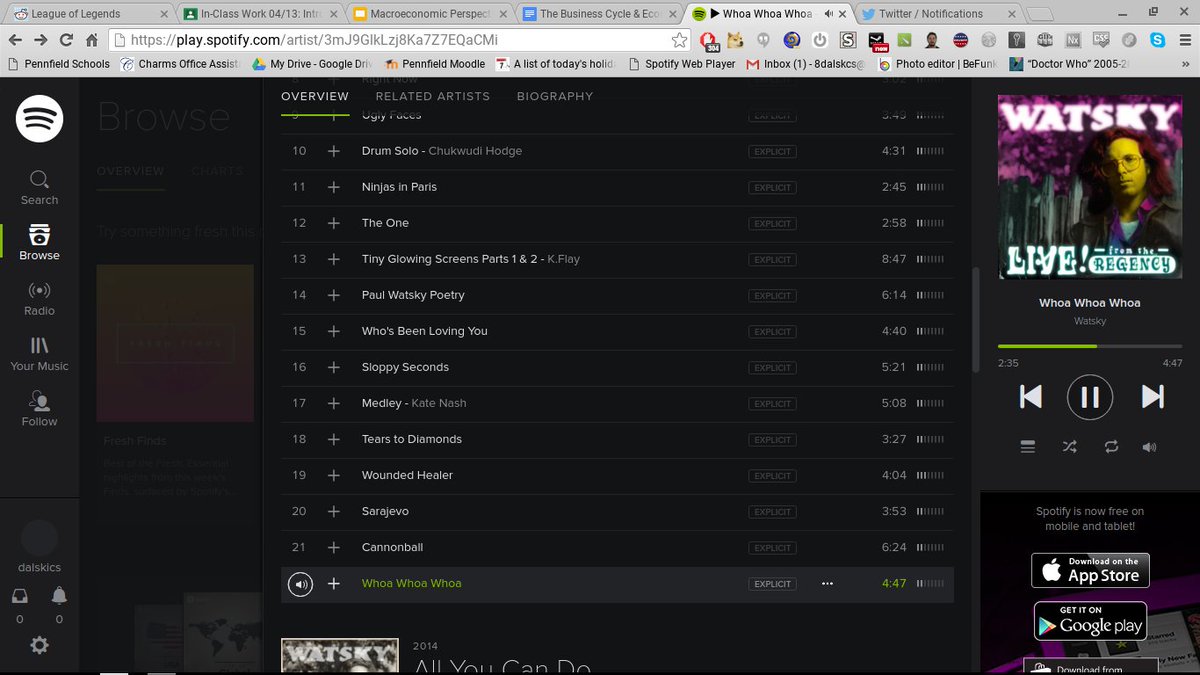
Task: Open Pennfield Schools bookmark
Action: tap(59, 64)
